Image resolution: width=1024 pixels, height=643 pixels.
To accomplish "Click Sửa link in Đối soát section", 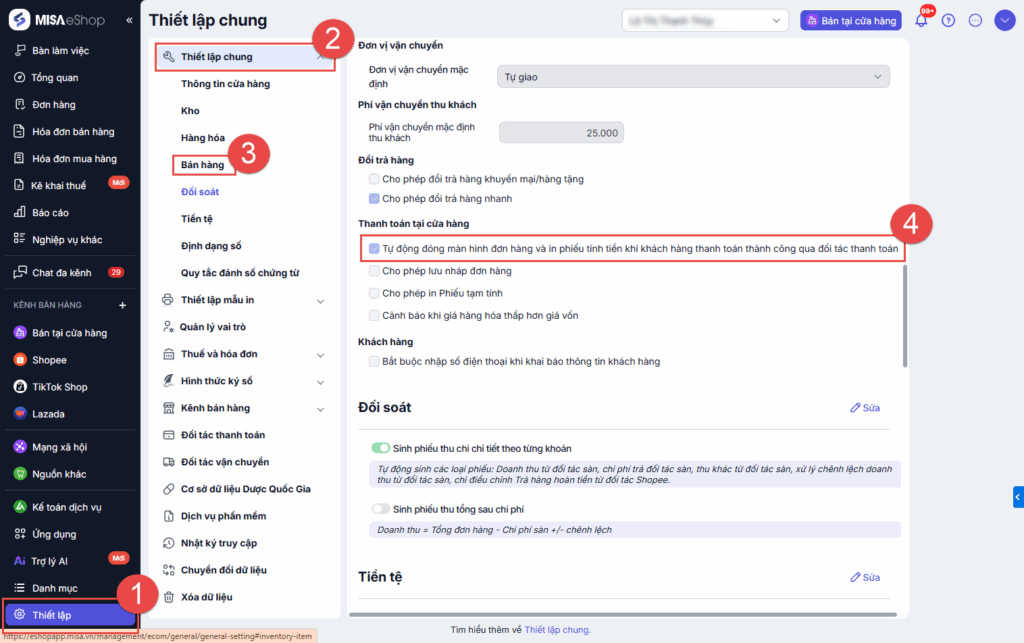I will pos(865,408).
